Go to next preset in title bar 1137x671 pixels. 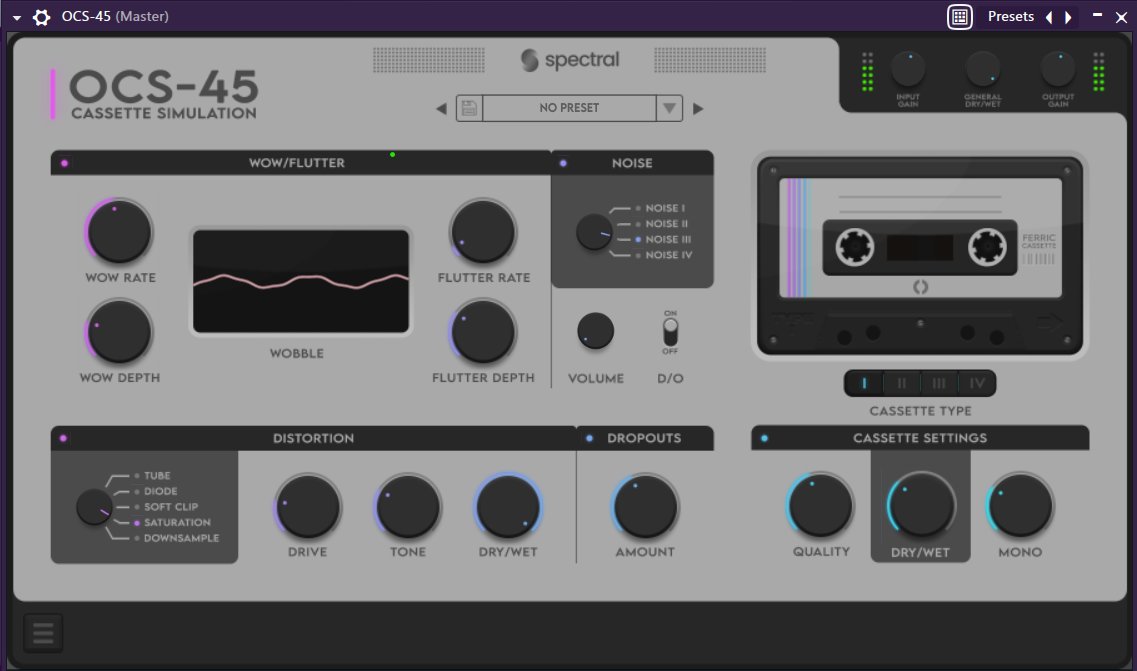point(1068,17)
